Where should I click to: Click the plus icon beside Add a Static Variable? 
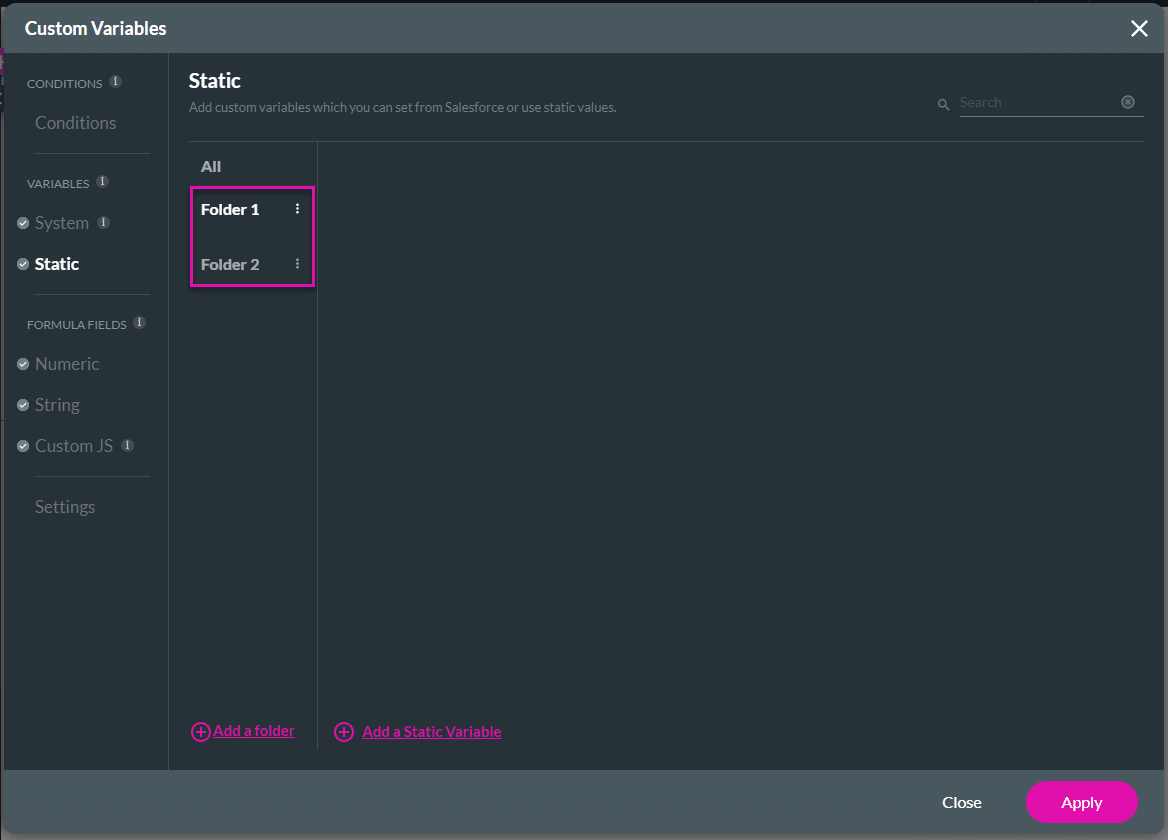coord(344,732)
